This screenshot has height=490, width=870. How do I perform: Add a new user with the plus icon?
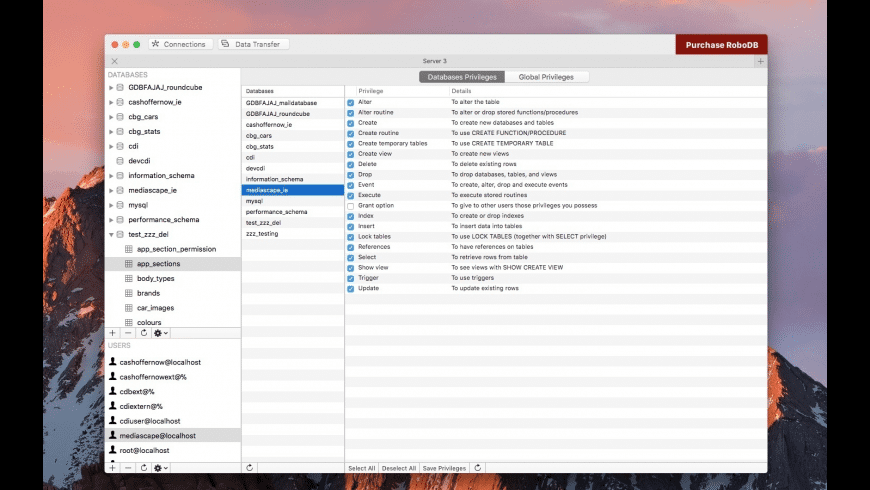tap(112, 467)
